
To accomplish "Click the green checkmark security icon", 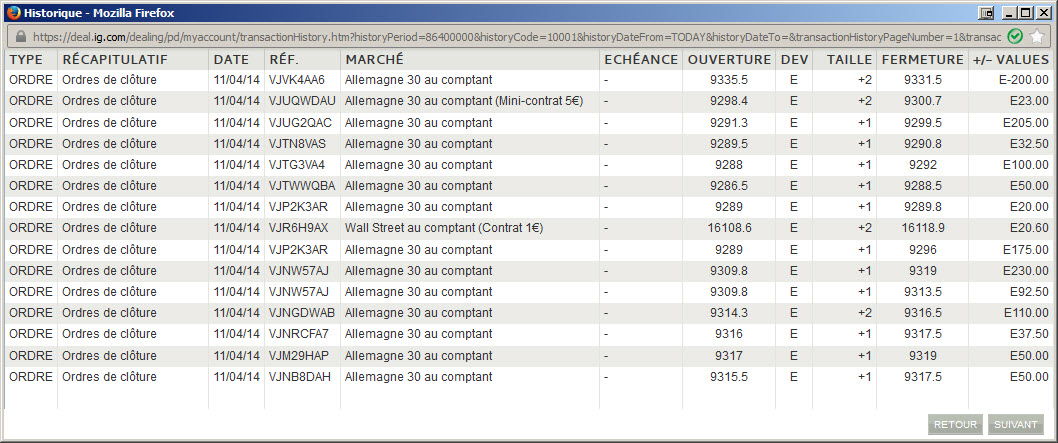I will point(1014,36).
